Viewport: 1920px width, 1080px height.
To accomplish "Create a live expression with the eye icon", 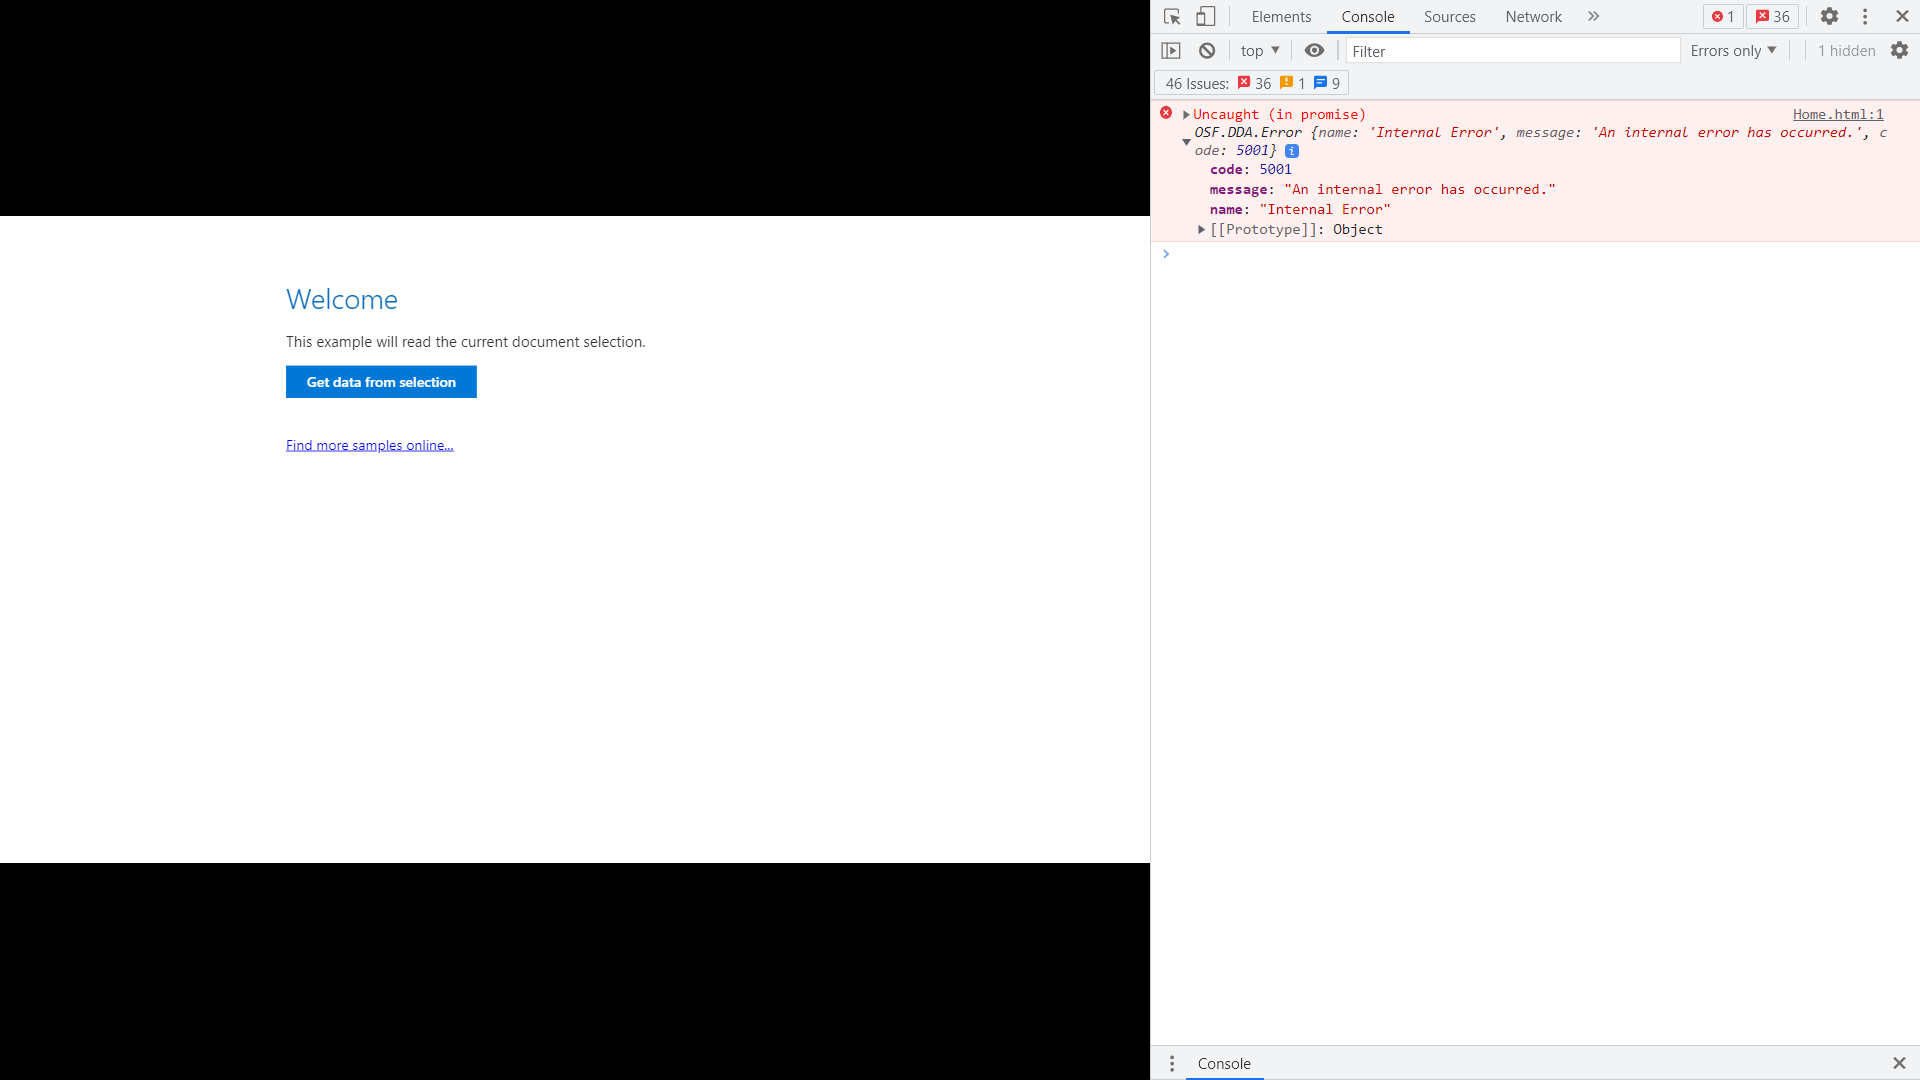I will coord(1313,50).
